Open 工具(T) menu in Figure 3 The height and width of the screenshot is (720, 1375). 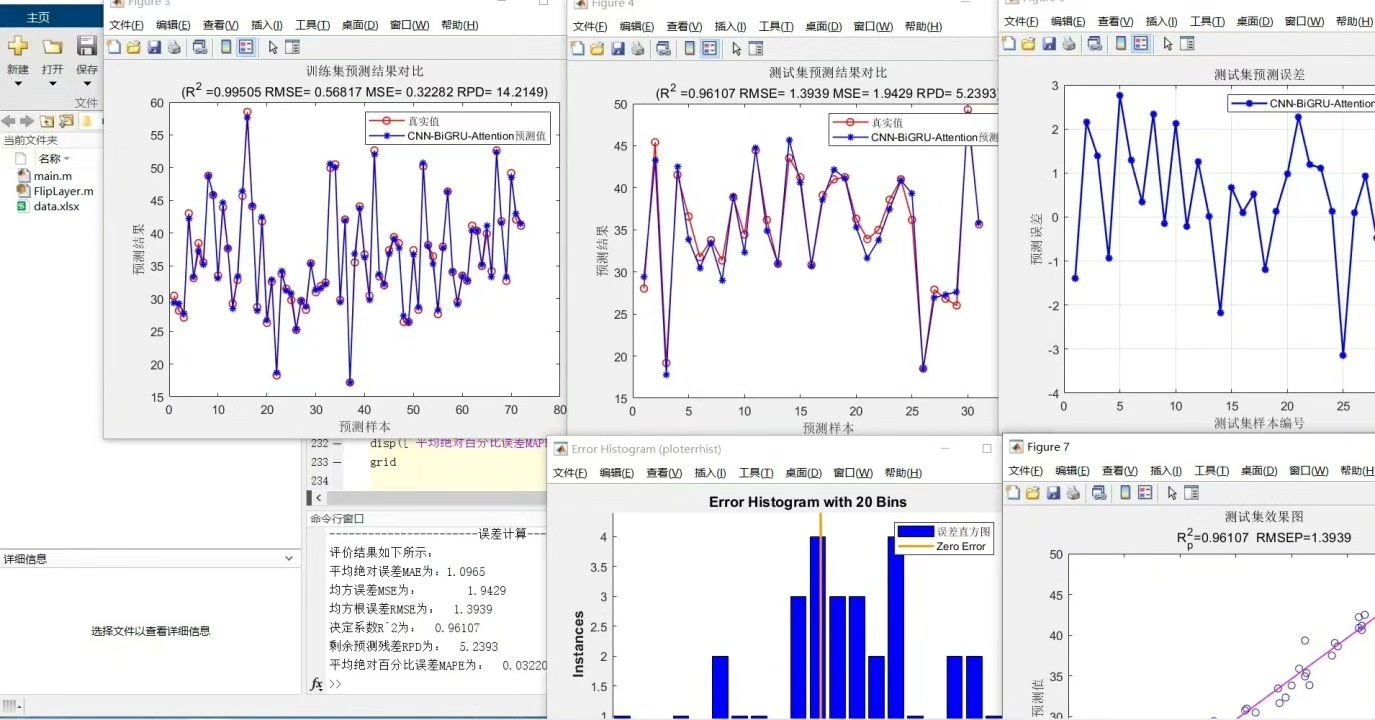(312, 25)
